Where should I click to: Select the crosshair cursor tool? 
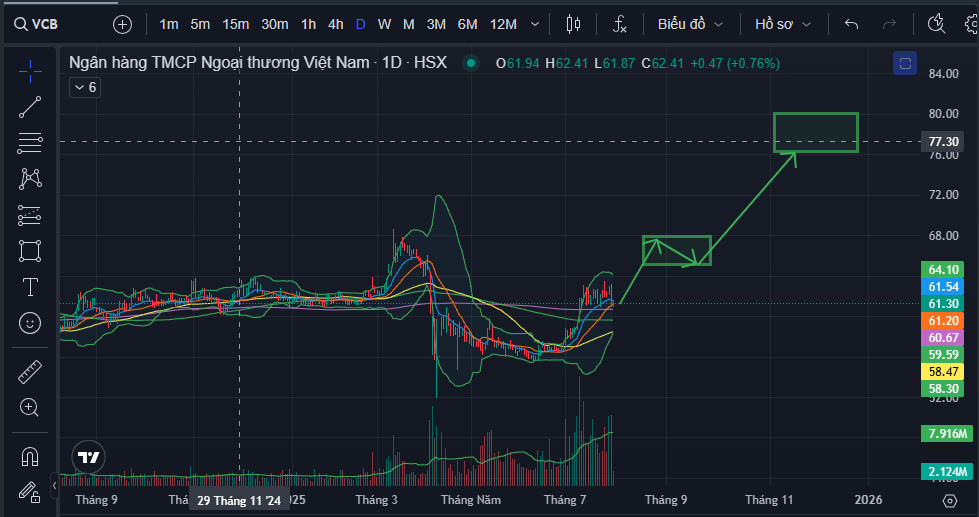tap(30, 72)
